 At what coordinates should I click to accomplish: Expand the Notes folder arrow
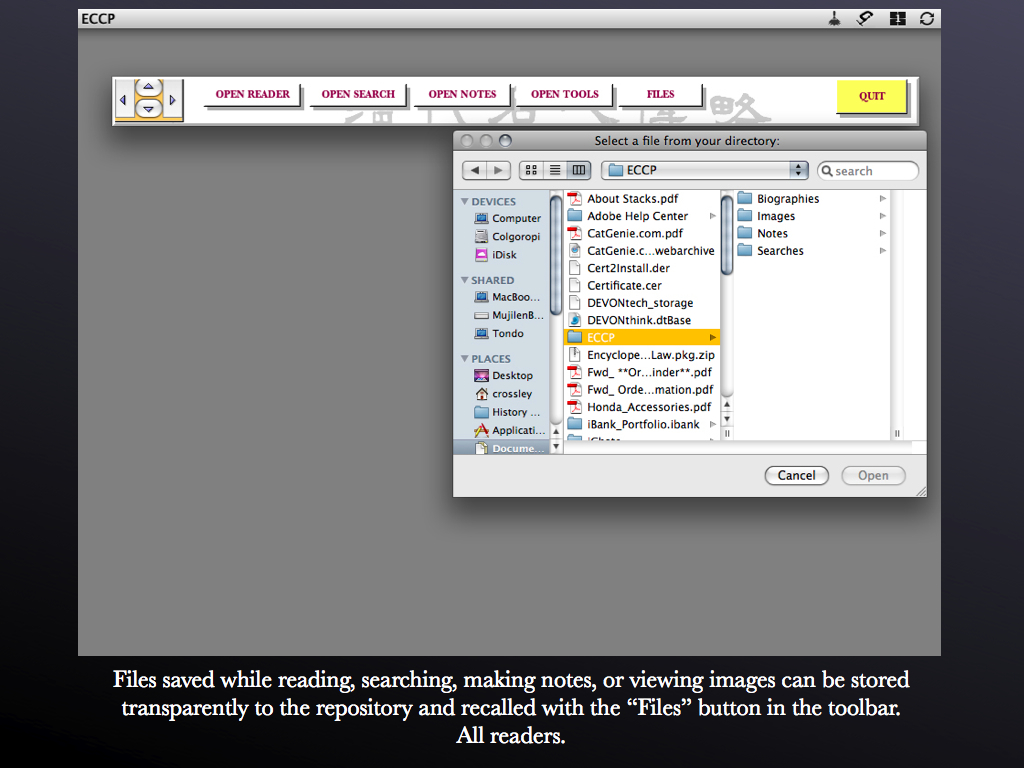tap(882, 233)
